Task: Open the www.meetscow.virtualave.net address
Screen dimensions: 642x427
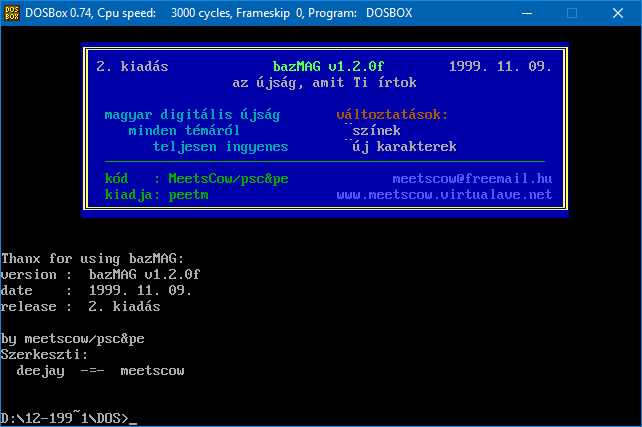Action: 444,195
